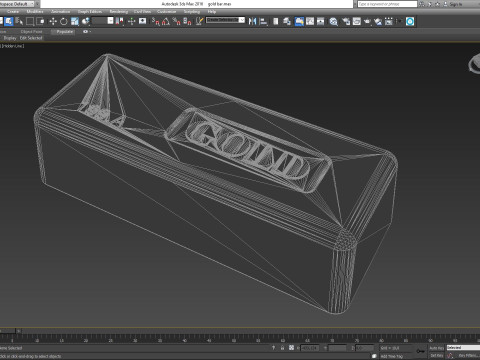The height and width of the screenshot is (360, 480).
Task: Open Select by Name tool
Action: click(x=19, y=21)
